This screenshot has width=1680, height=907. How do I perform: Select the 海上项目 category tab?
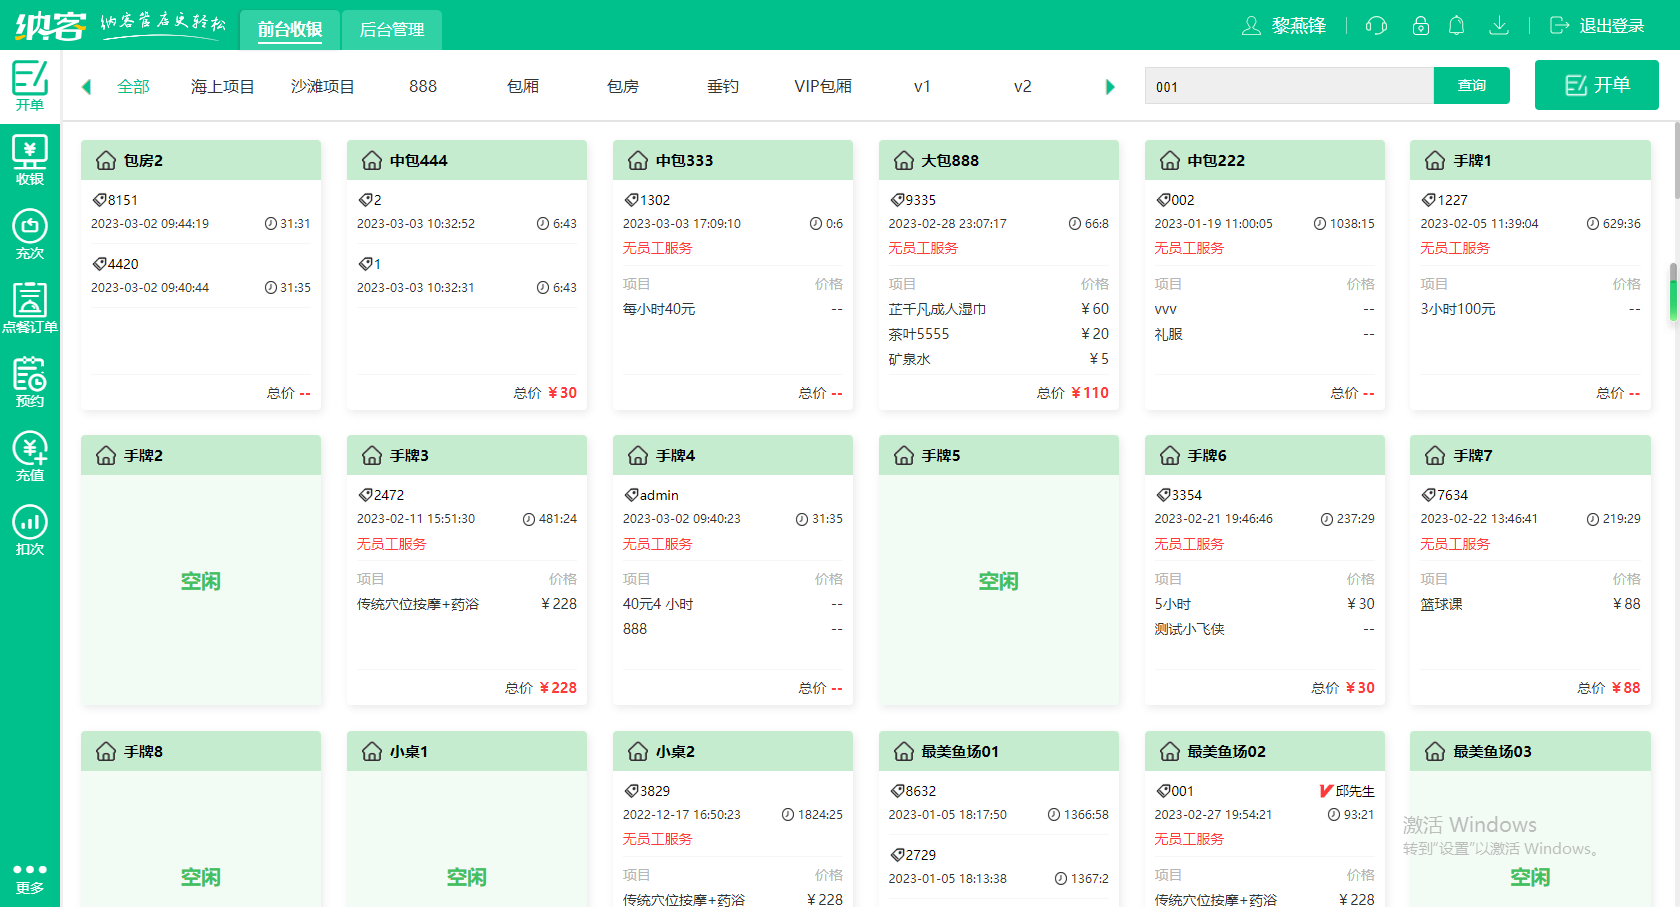click(x=223, y=86)
